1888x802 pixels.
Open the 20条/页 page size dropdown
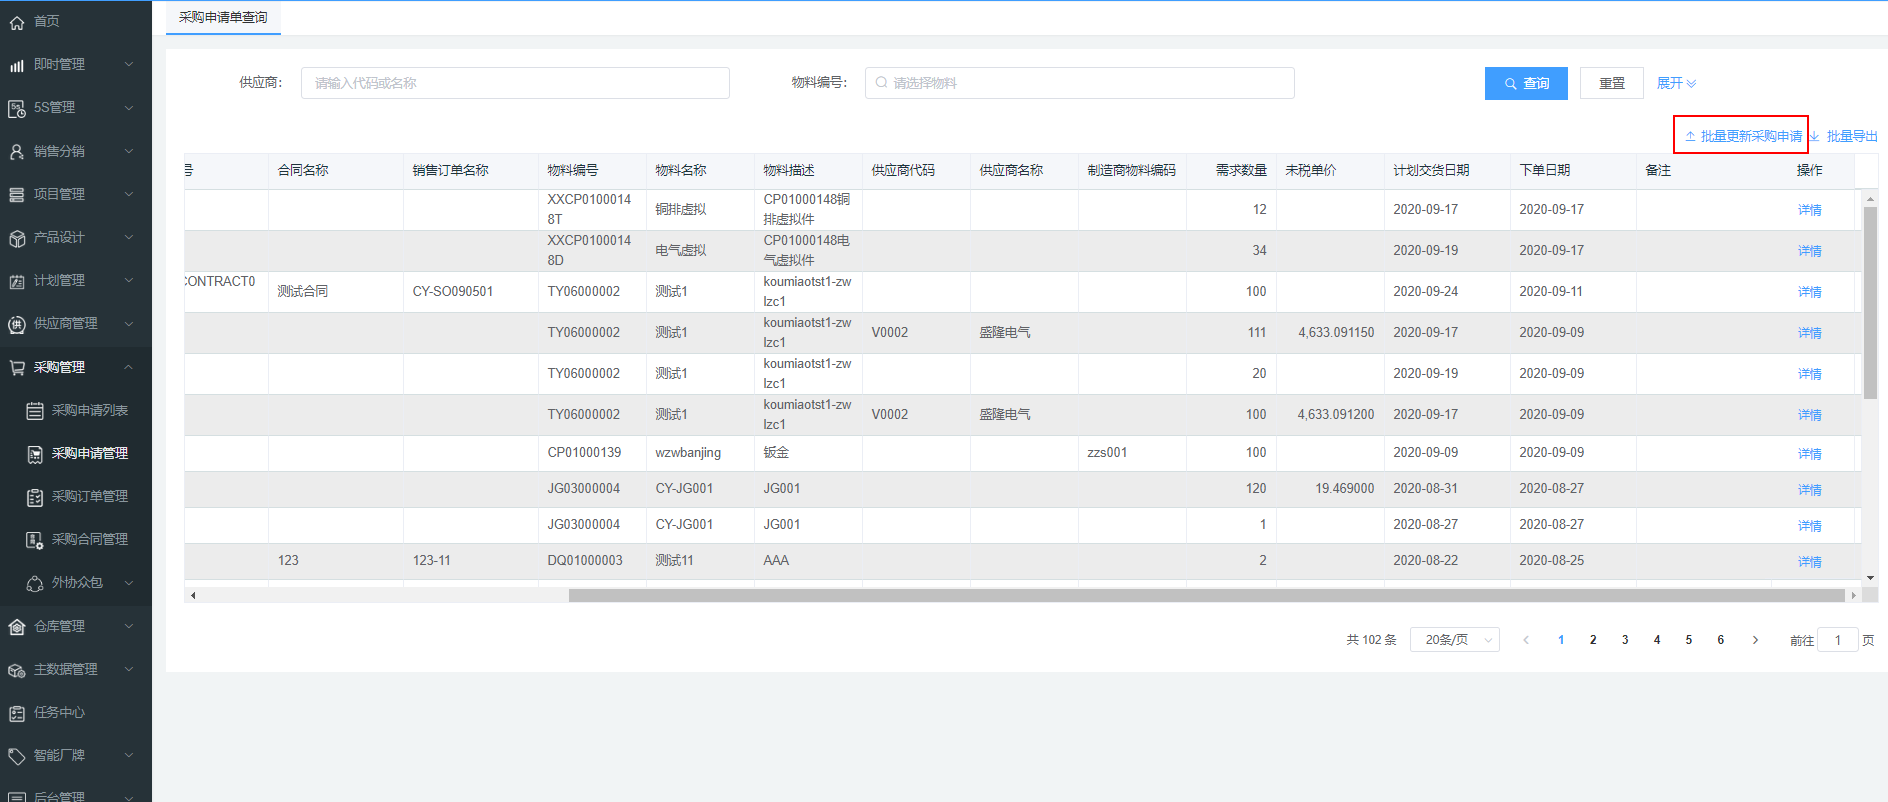click(x=1454, y=640)
